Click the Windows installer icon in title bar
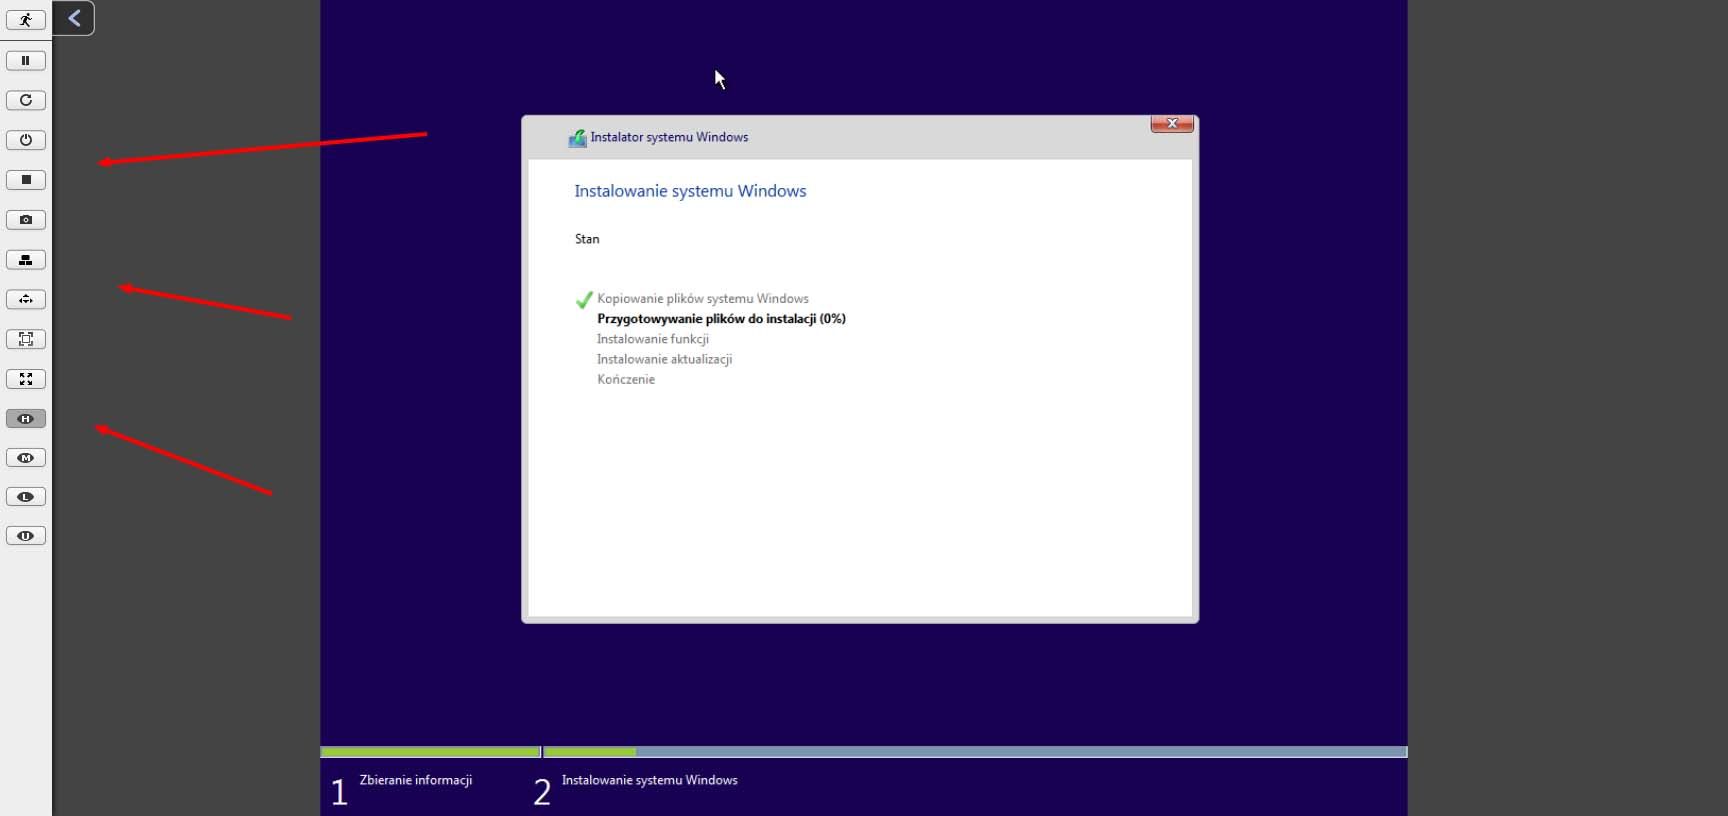1728x816 pixels. 577,138
